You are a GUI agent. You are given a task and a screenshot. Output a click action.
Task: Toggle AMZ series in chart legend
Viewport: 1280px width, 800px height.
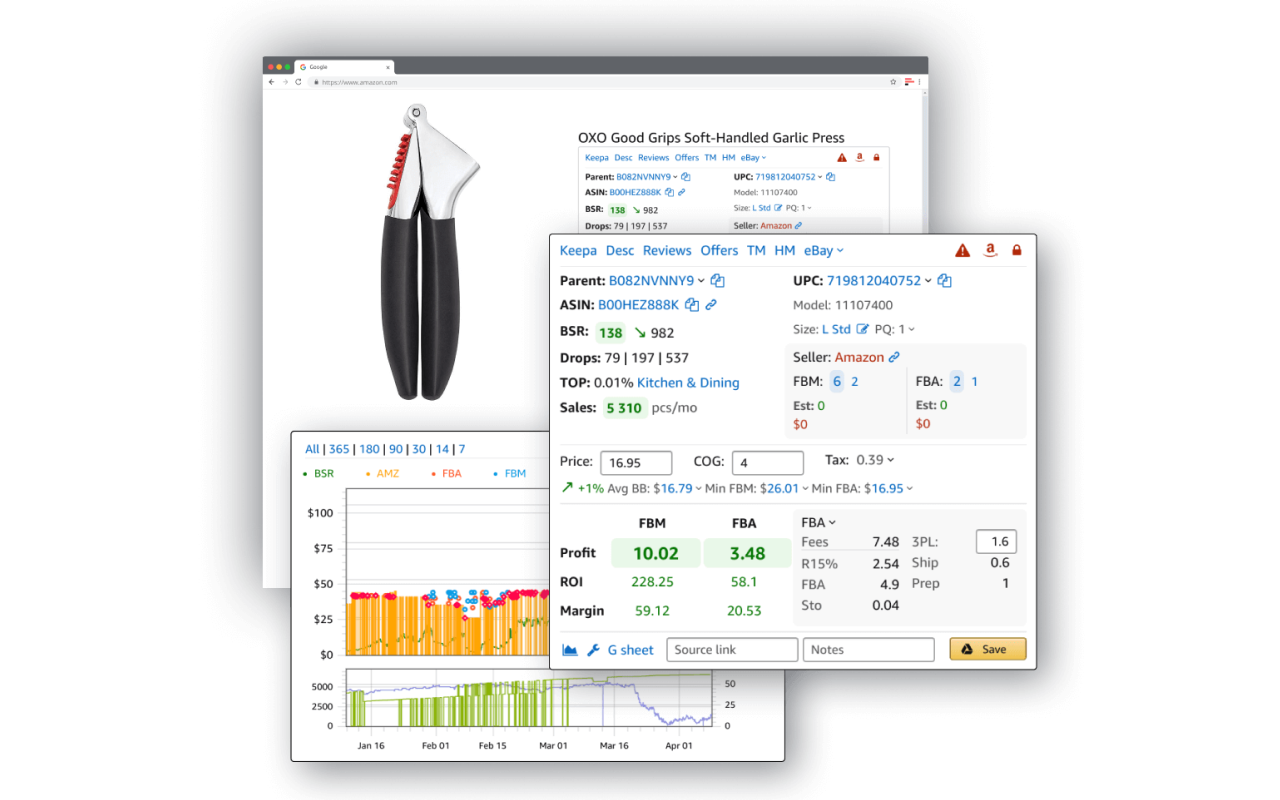pyautogui.click(x=383, y=473)
